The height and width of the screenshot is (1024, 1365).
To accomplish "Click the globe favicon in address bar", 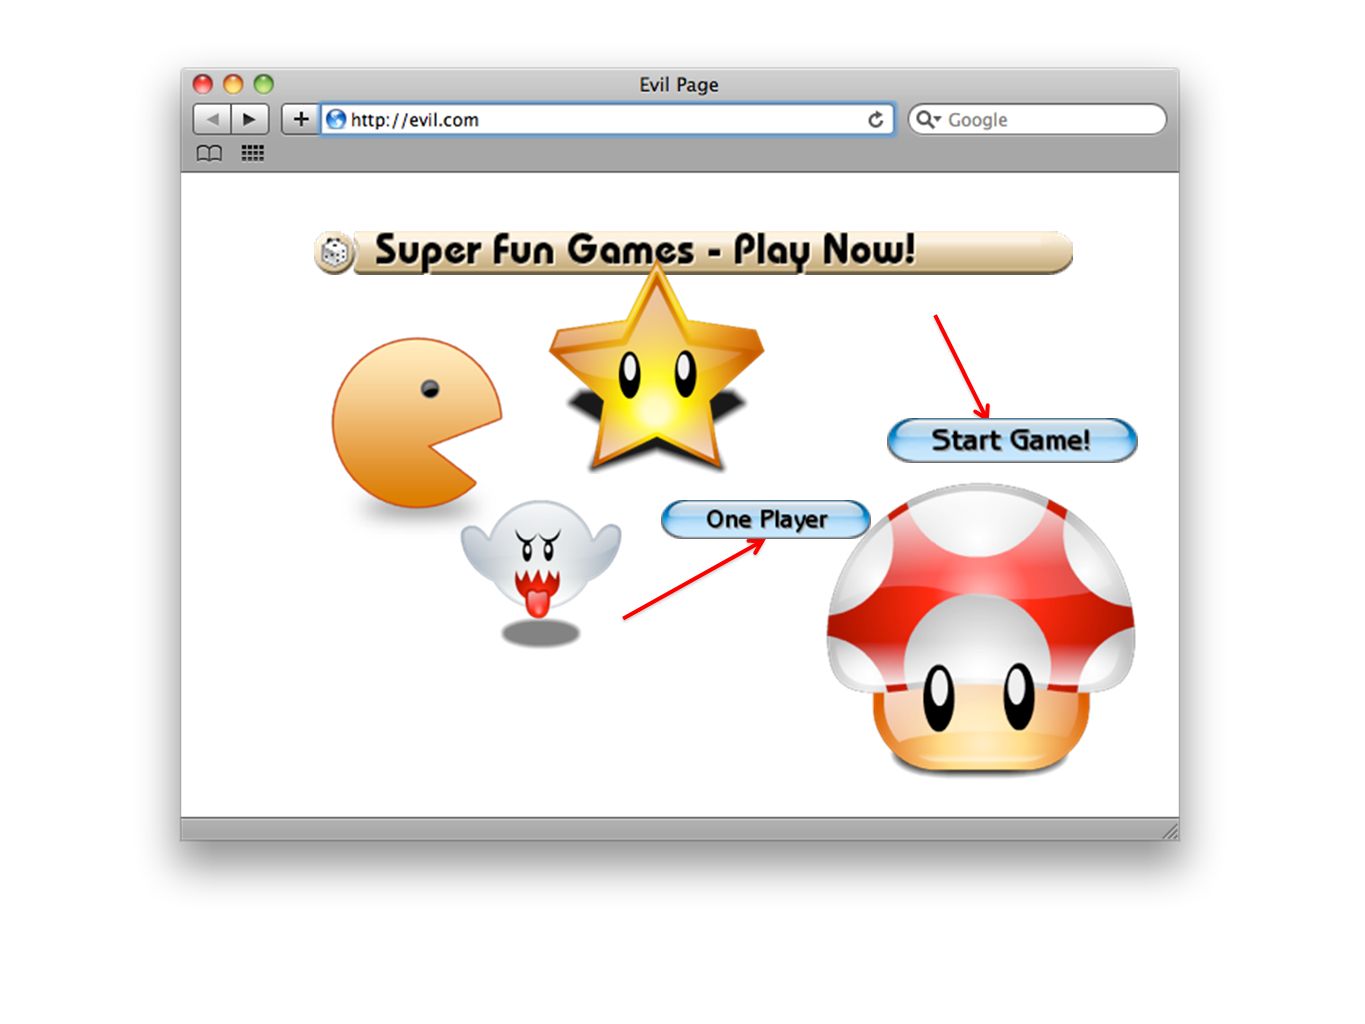I will 336,119.
